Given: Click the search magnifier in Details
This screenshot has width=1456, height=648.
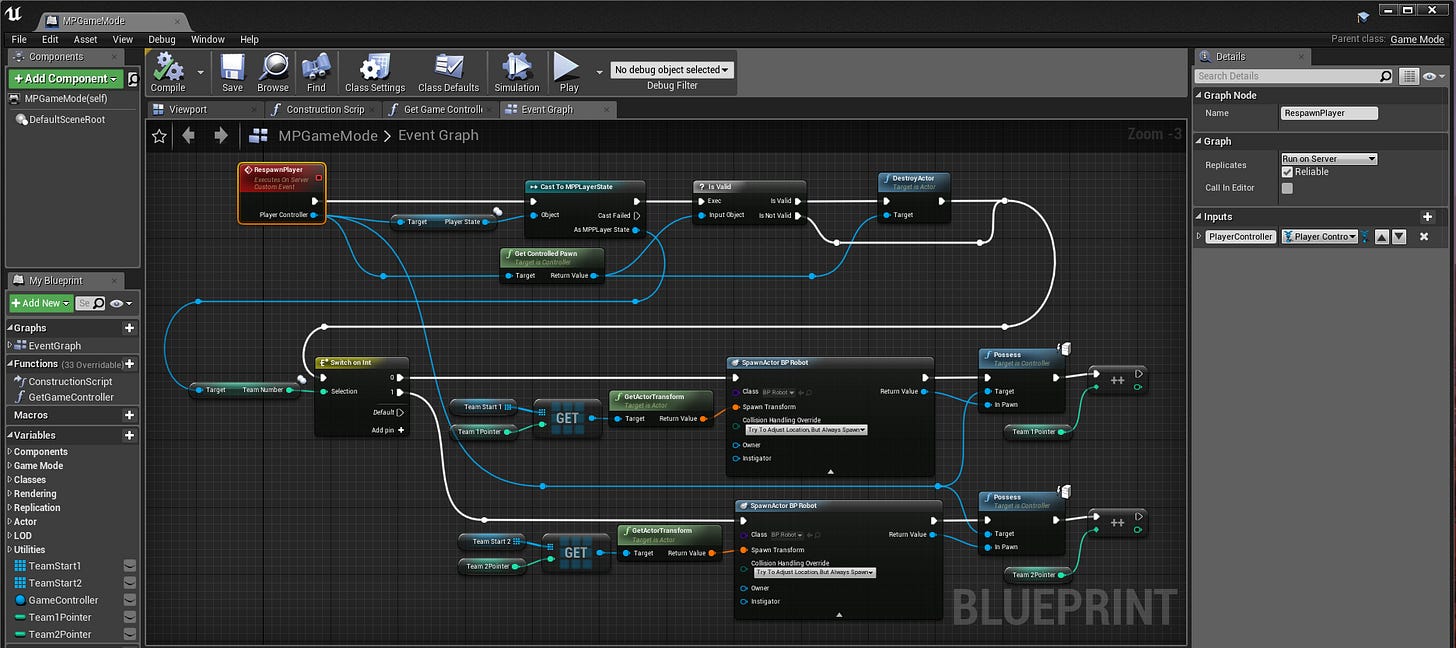Looking at the screenshot, I should tap(1385, 76).
